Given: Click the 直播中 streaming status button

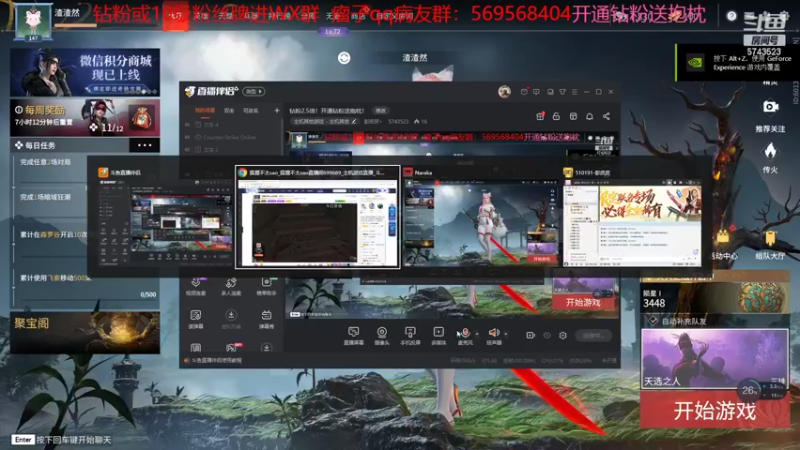Looking at the screenshot, I should coord(594,335).
